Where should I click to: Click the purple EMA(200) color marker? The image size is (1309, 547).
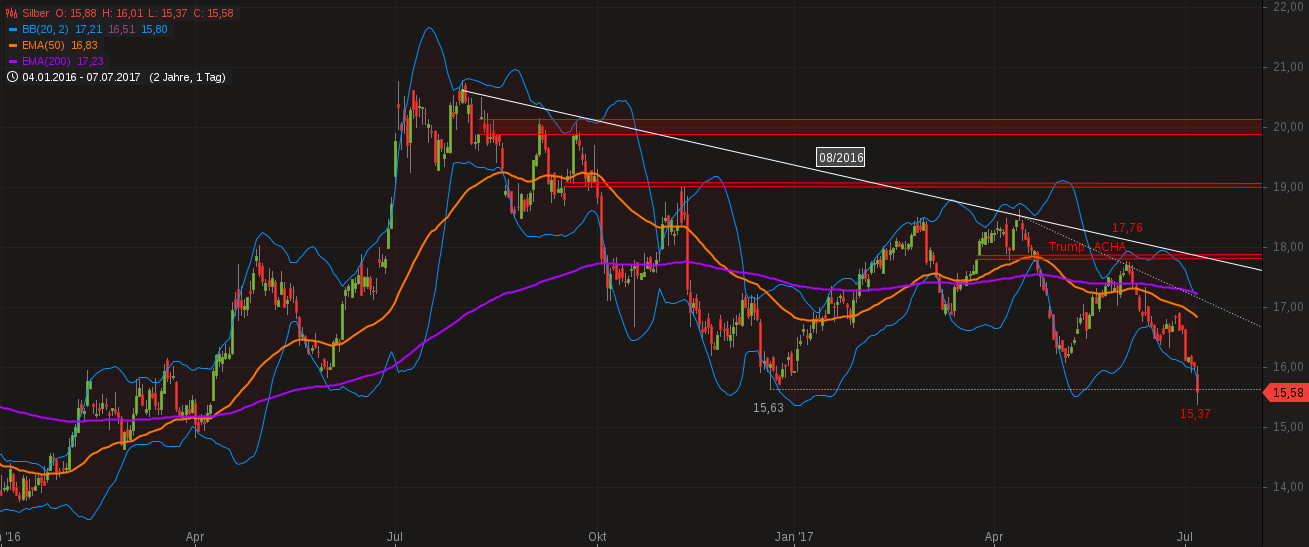pyautogui.click(x=12, y=61)
